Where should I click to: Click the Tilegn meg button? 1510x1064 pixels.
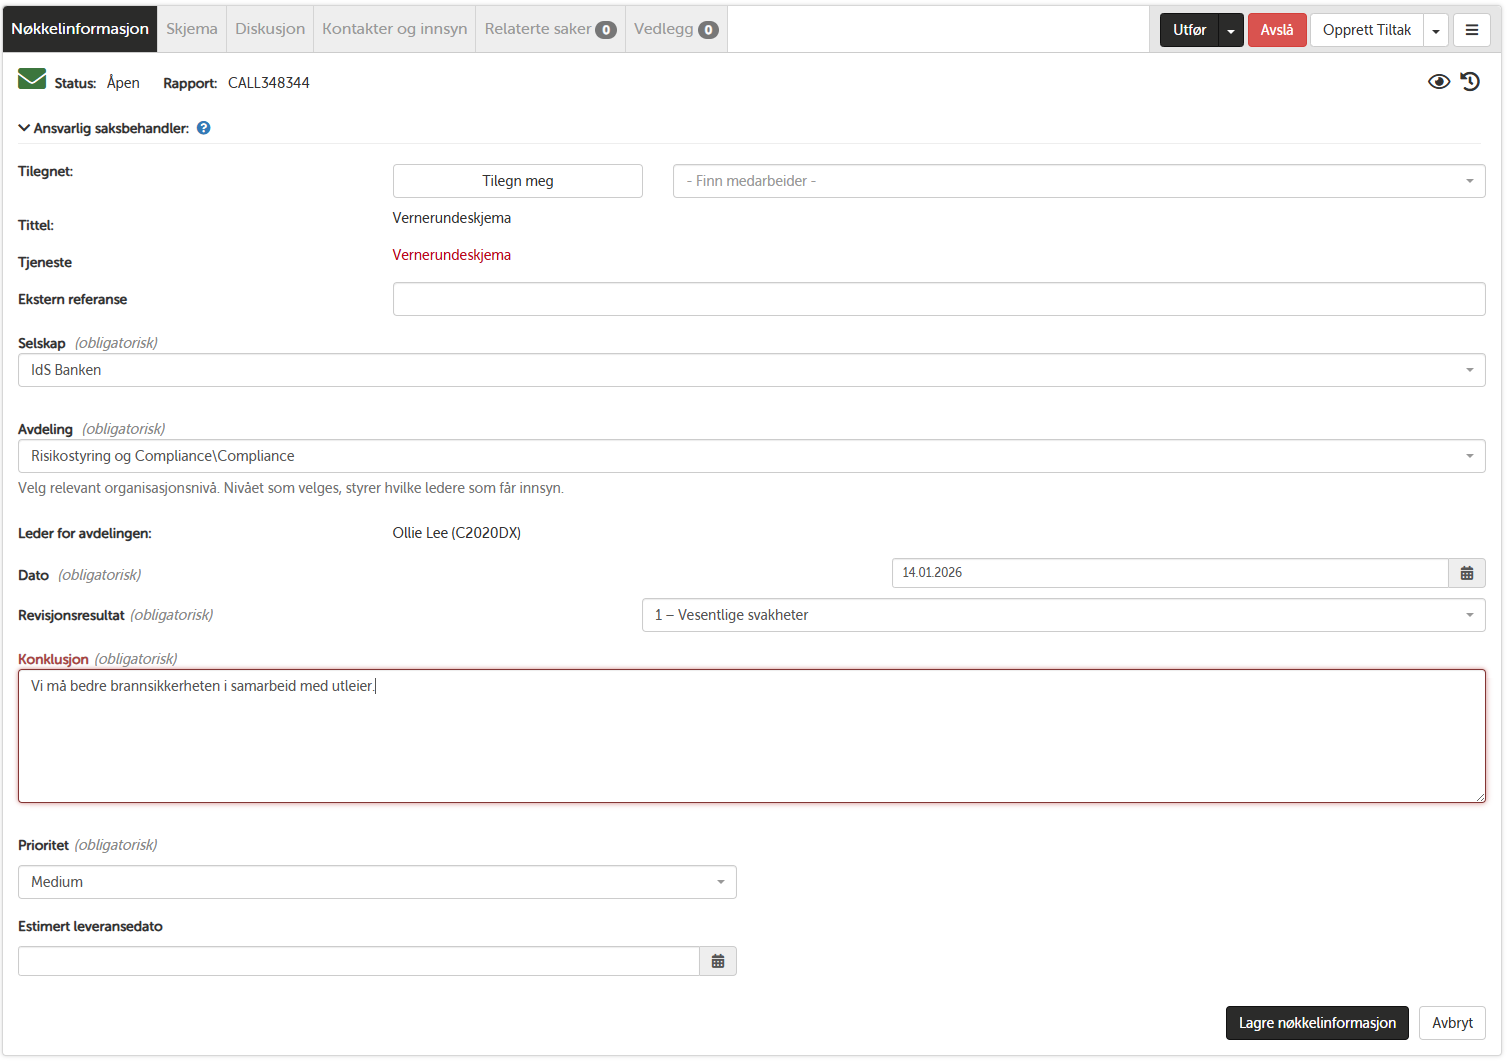(517, 181)
